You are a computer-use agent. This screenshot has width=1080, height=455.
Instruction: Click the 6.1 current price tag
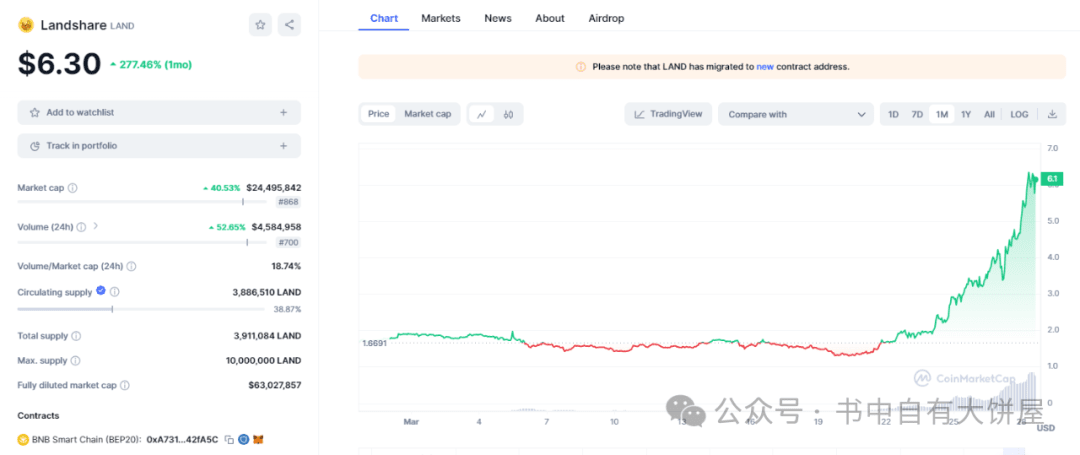[1052, 178]
